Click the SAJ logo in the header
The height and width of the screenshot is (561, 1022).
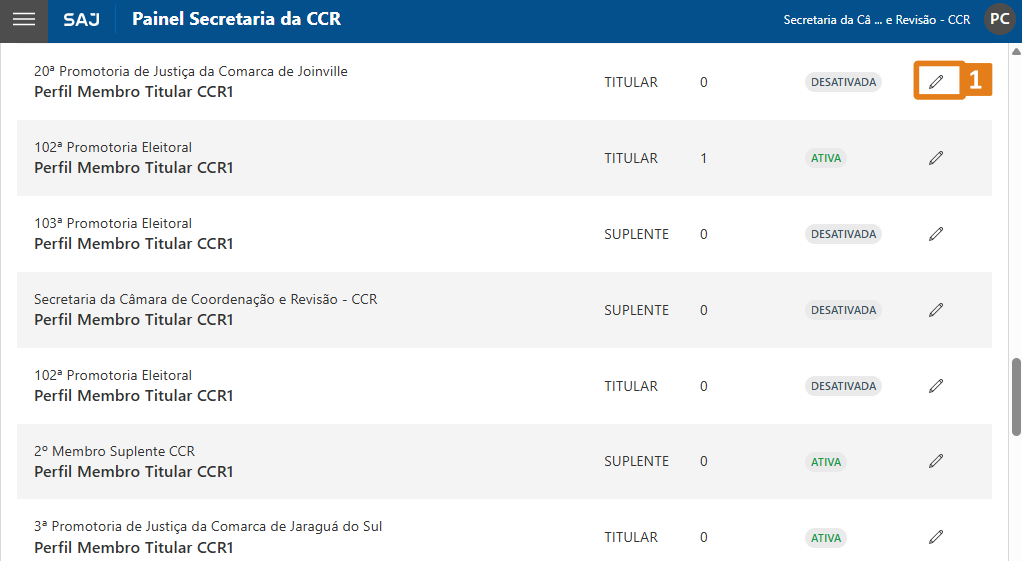(x=81, y=20)
